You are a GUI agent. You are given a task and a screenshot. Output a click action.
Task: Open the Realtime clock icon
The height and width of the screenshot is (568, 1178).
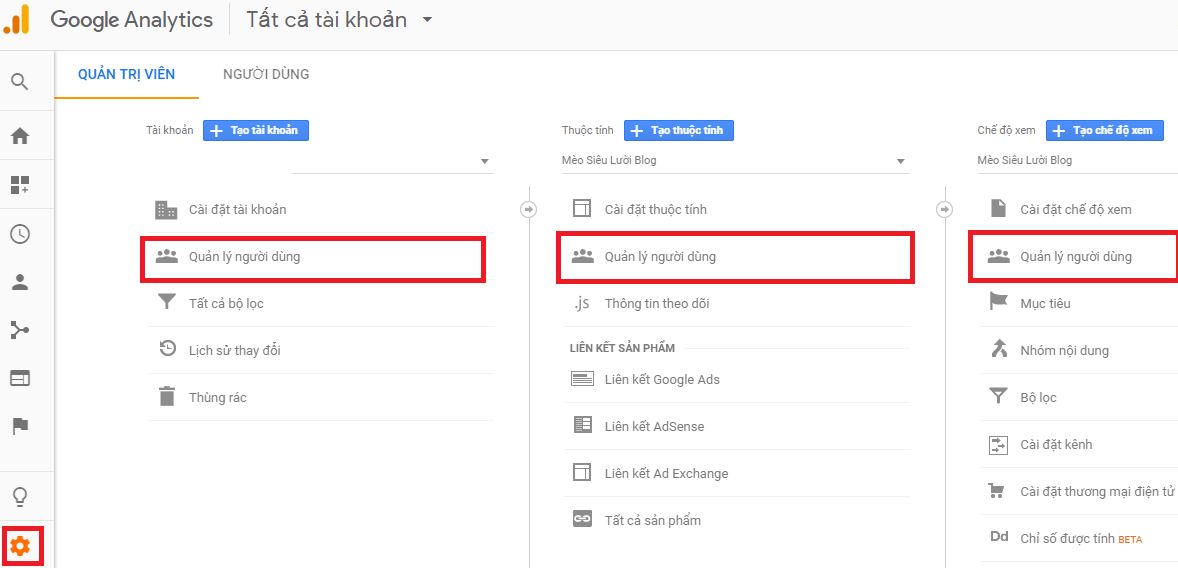coord(20,234)
